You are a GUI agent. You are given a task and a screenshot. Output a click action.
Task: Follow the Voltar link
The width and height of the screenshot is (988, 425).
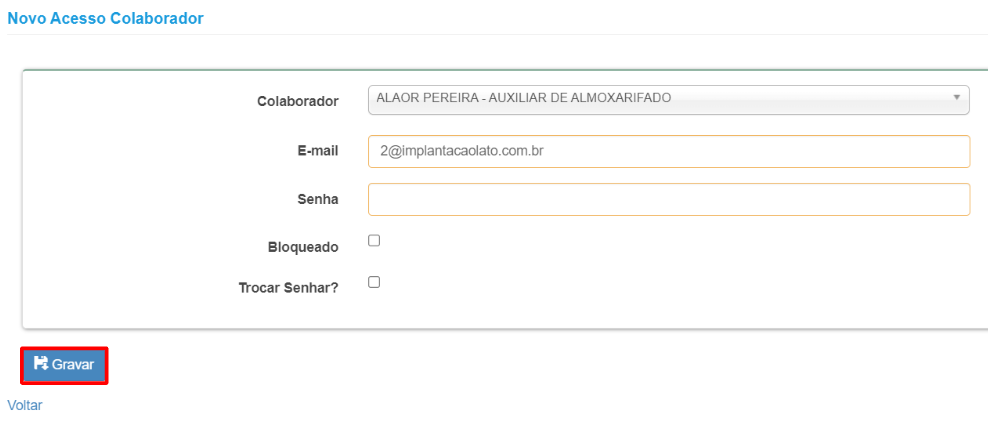point(25,405)
